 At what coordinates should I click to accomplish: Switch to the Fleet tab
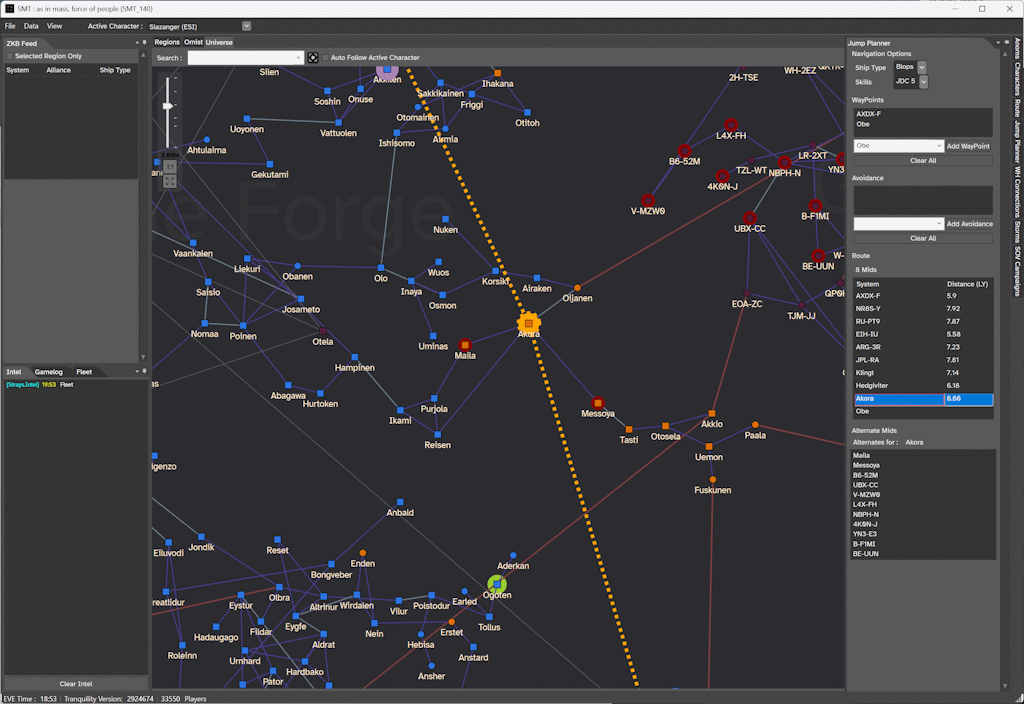(x=84, y=372)
